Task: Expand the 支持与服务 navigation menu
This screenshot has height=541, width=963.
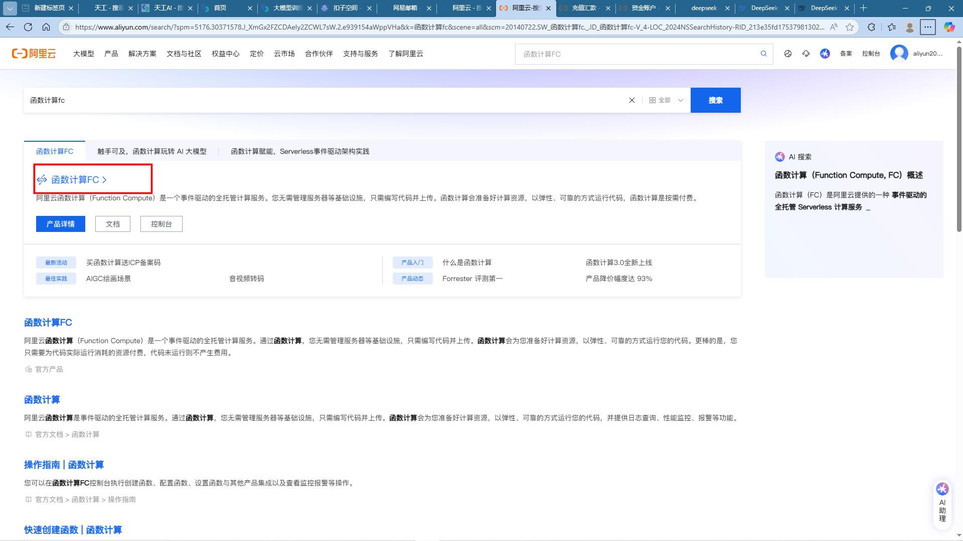Action: point(361,53)
